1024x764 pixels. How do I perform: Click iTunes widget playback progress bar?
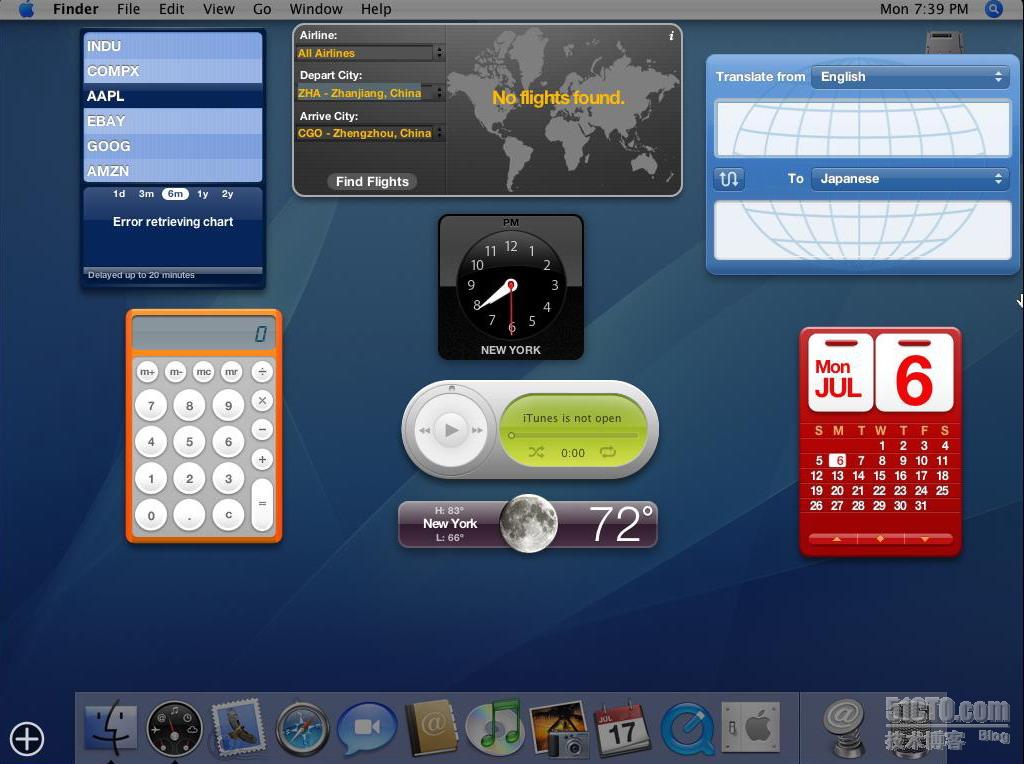click(x=573, y=435)
